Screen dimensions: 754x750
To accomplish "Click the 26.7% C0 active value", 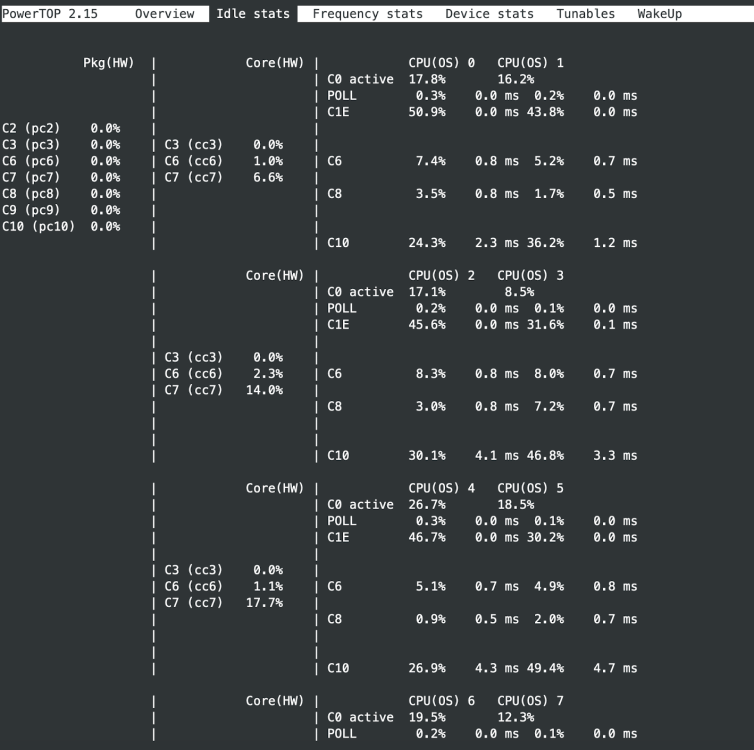I will pos(427,504).
